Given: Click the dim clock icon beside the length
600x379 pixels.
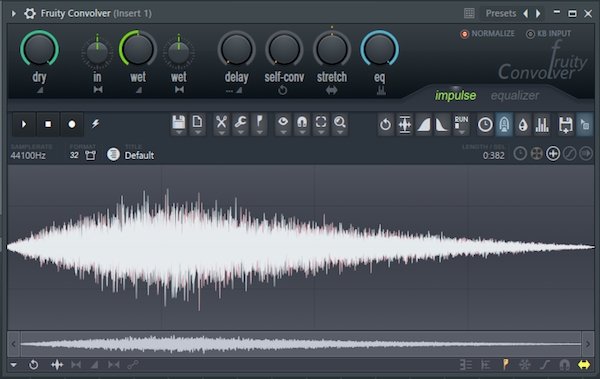Looking at the screenshot, I should [x=520, y=154].
